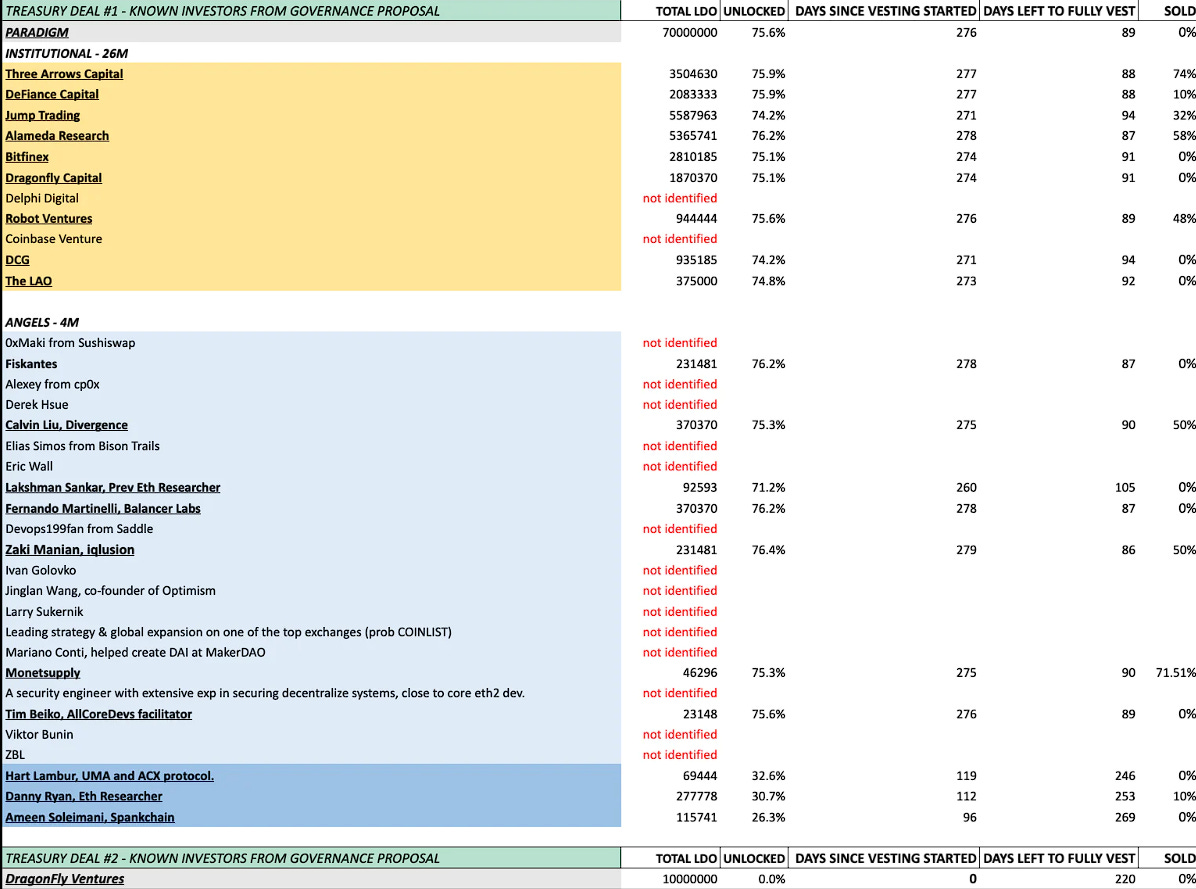
Task: Select Devops199fan from Saddle cell
Action: (x=79, y=529)
